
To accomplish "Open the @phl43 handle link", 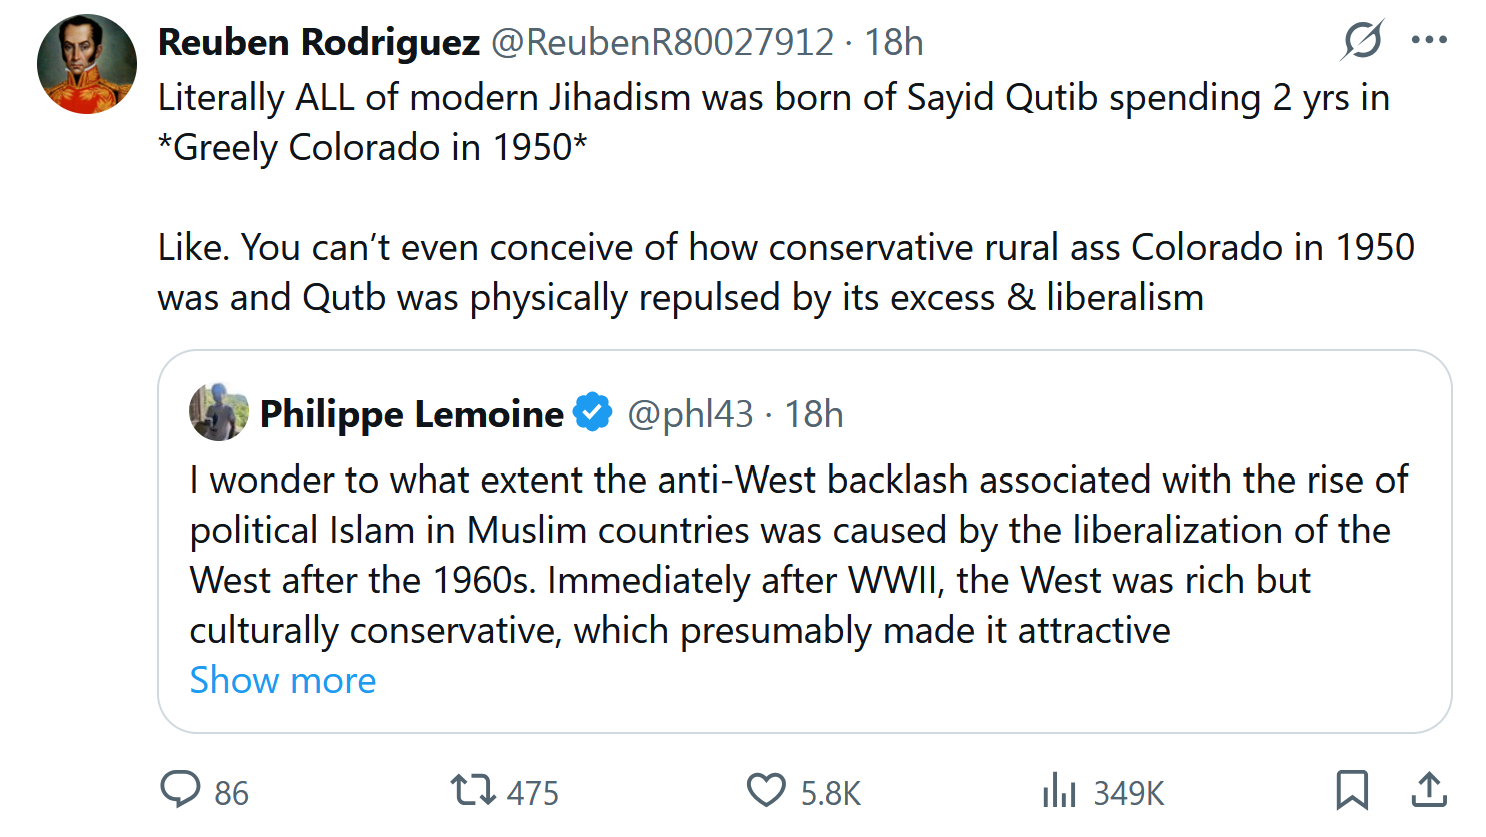I will point(690,414).
